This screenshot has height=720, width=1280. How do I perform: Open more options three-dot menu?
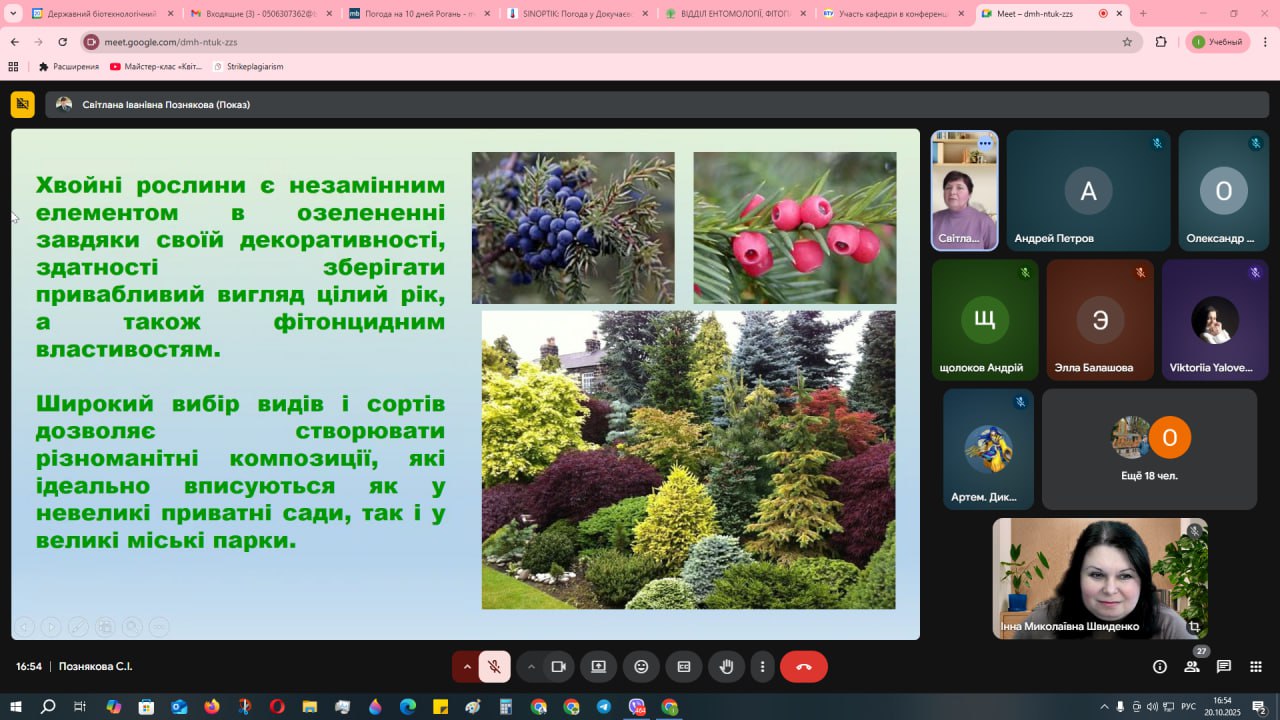[762, 667]
